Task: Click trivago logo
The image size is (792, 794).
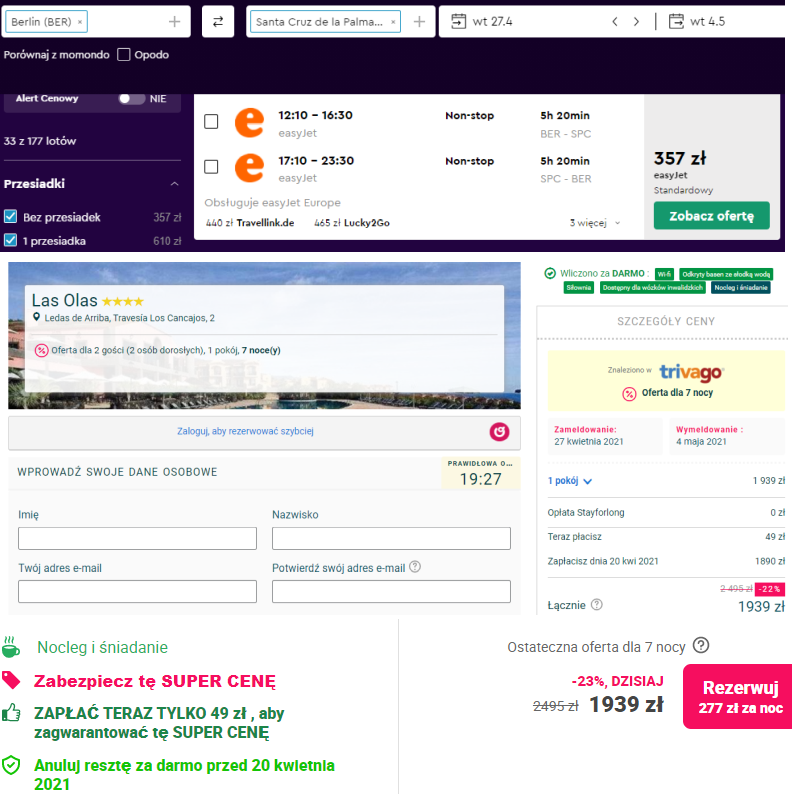Action: pos(692,372)
